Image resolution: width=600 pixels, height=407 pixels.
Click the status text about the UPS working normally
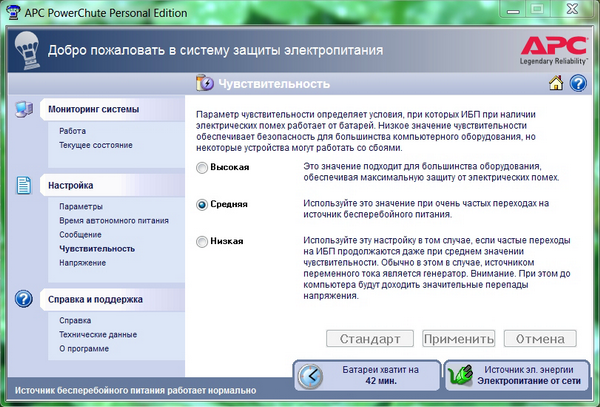point(135,391)
